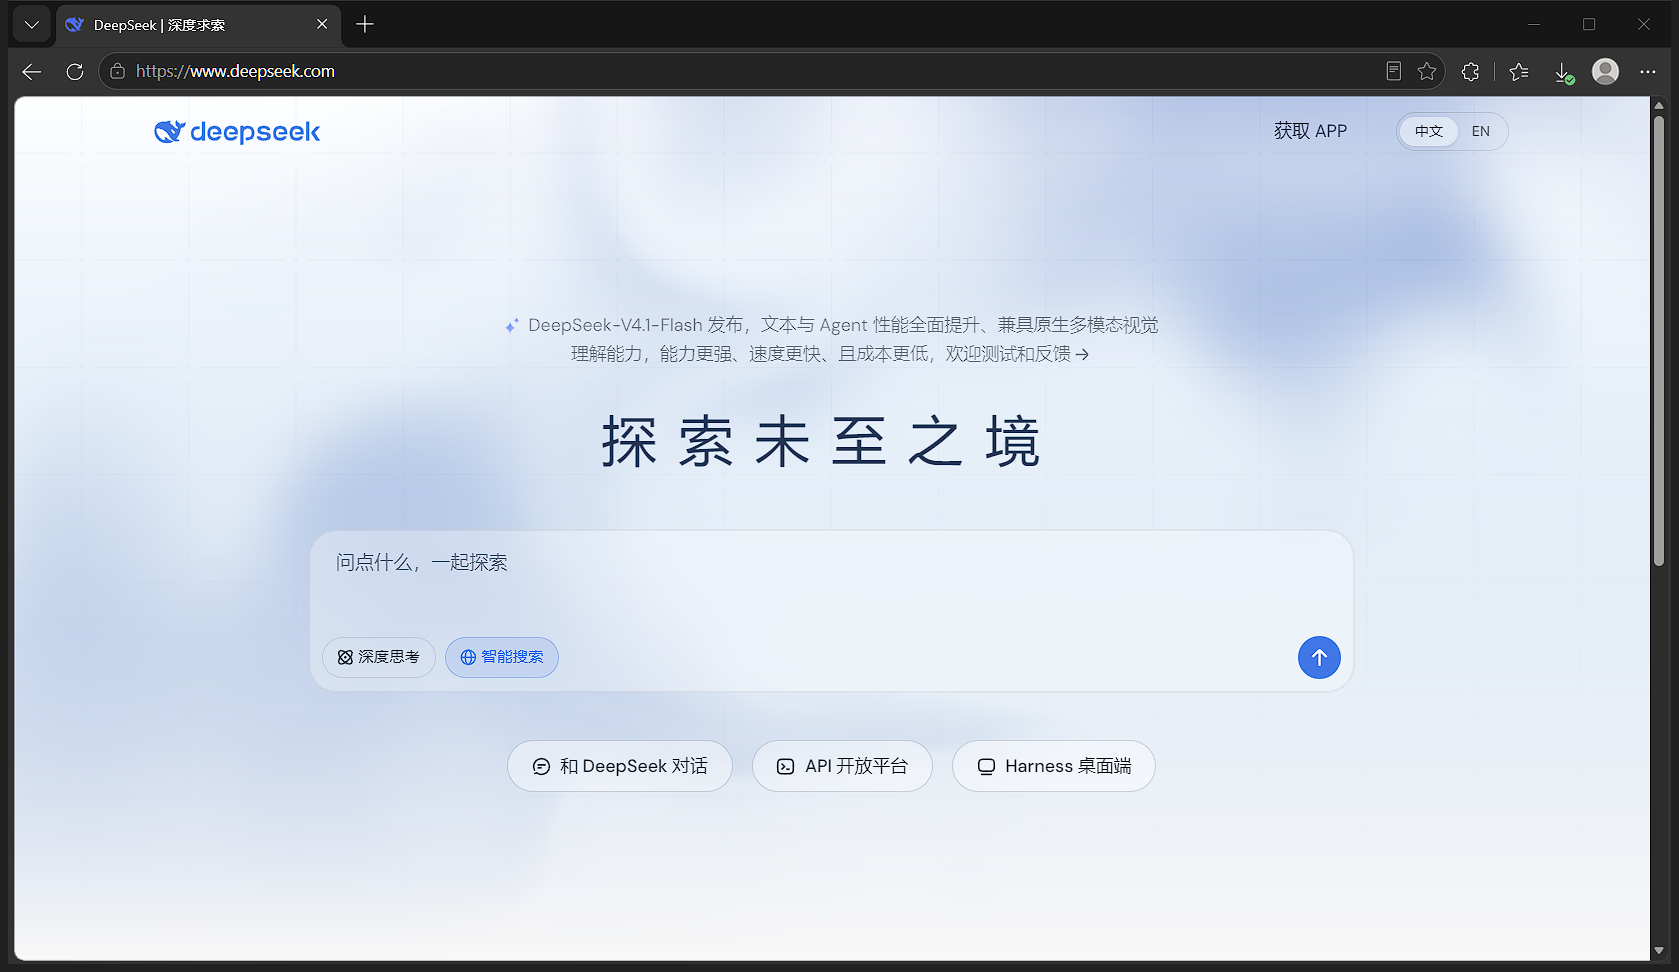The image size is (1679, 972).
Task: Close the DeepSeek tab
Action: (x=322, y=24)
